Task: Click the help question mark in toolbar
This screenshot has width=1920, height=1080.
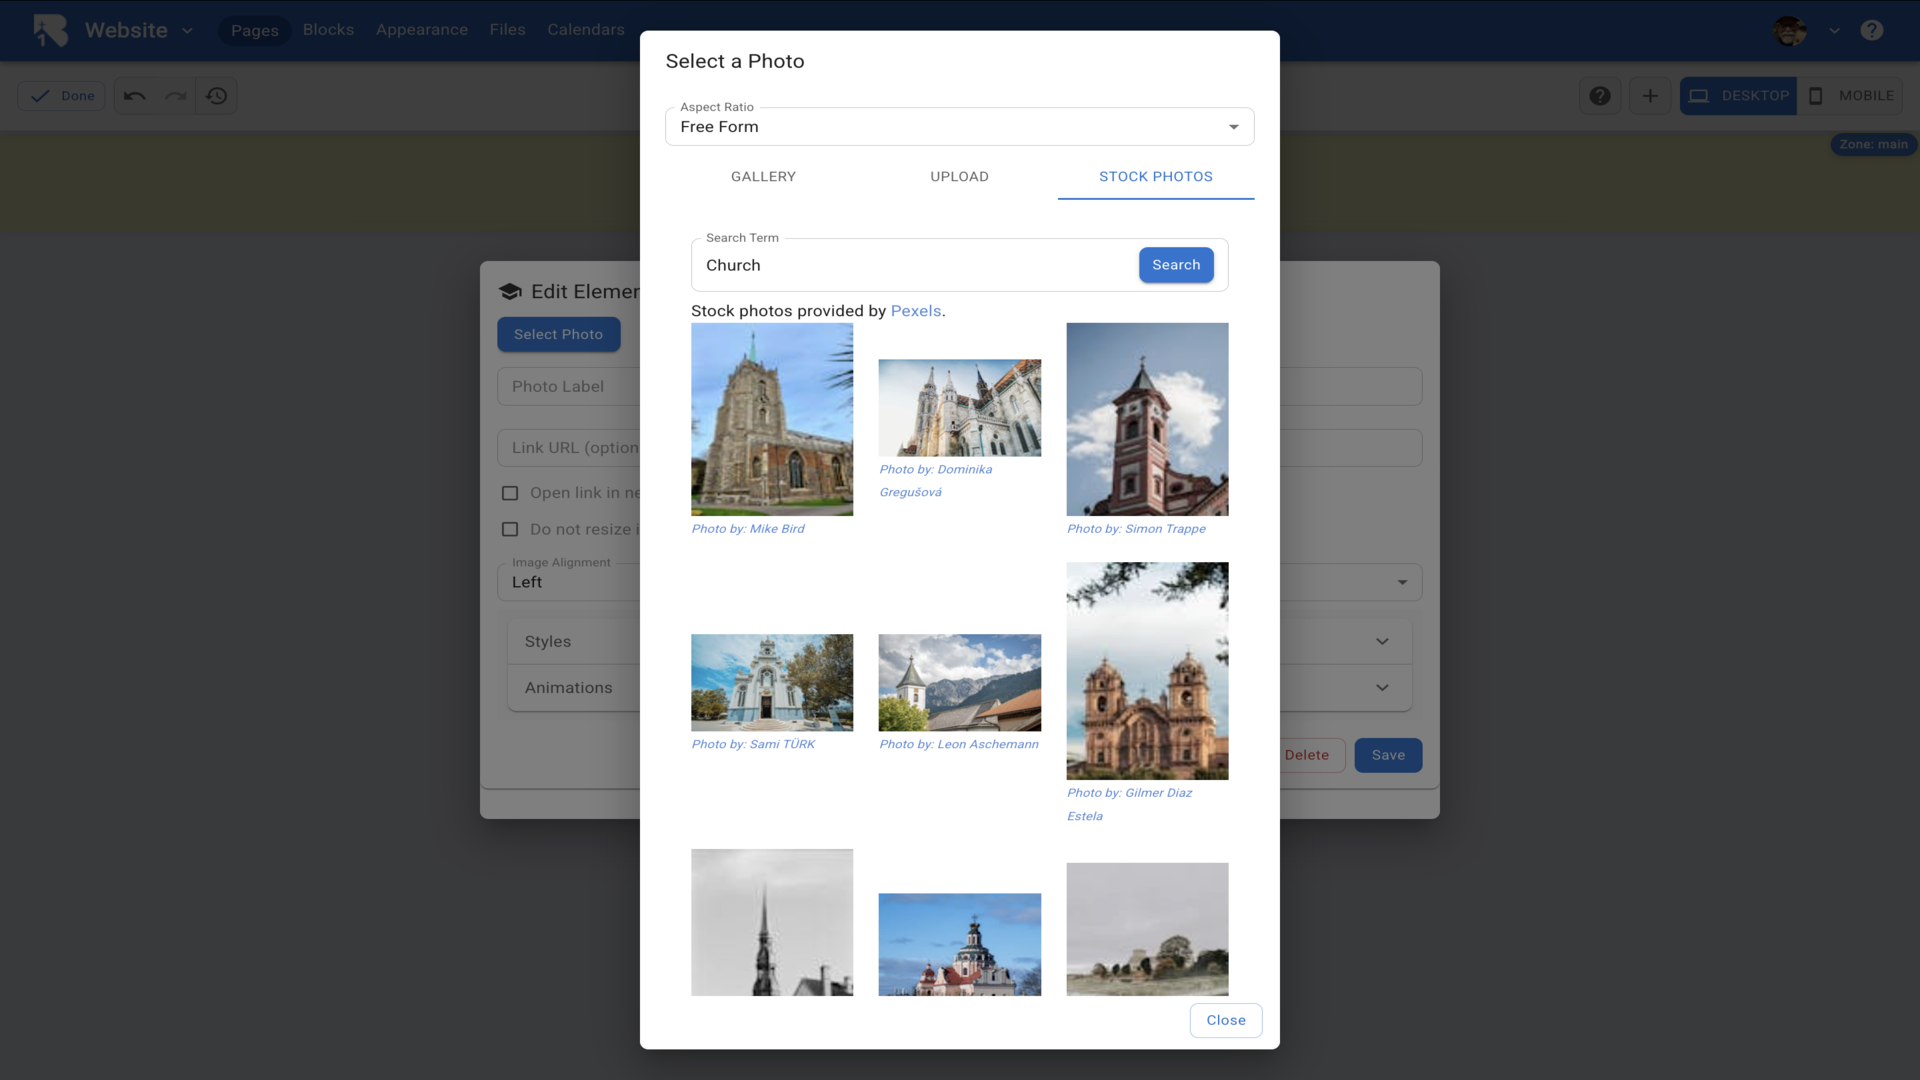Action: coord(1600,96)
